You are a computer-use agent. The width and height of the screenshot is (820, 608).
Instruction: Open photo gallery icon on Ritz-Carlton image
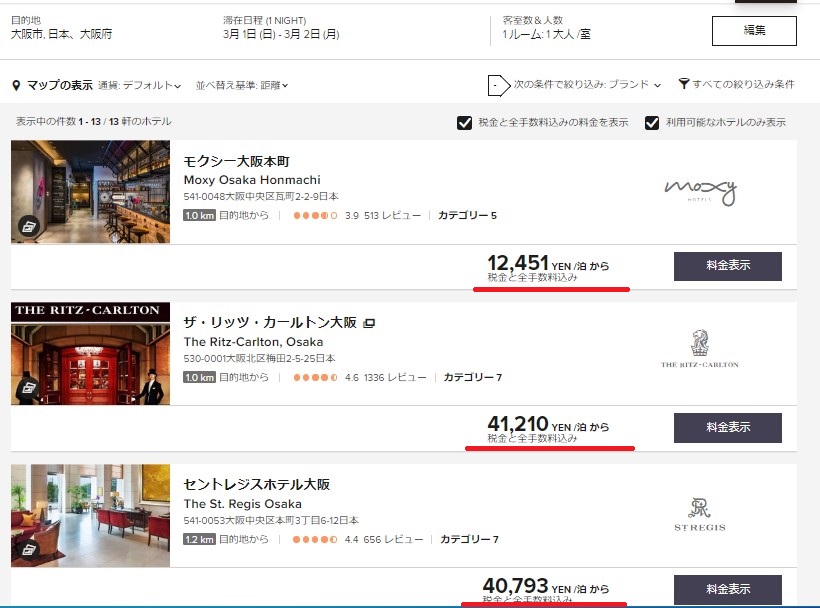(x=29, y=388)
